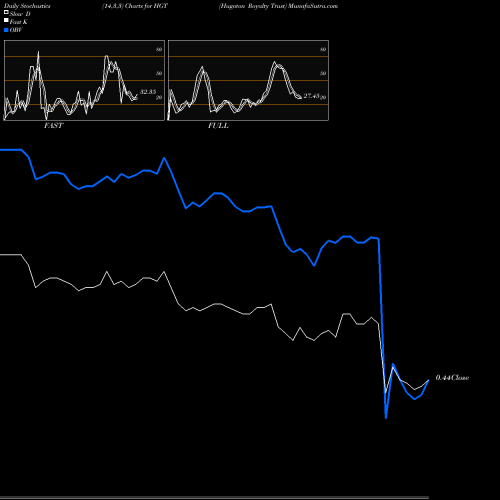Click the FAST chart caption
This screenshot has height=500, width=500.
(53, 126)
